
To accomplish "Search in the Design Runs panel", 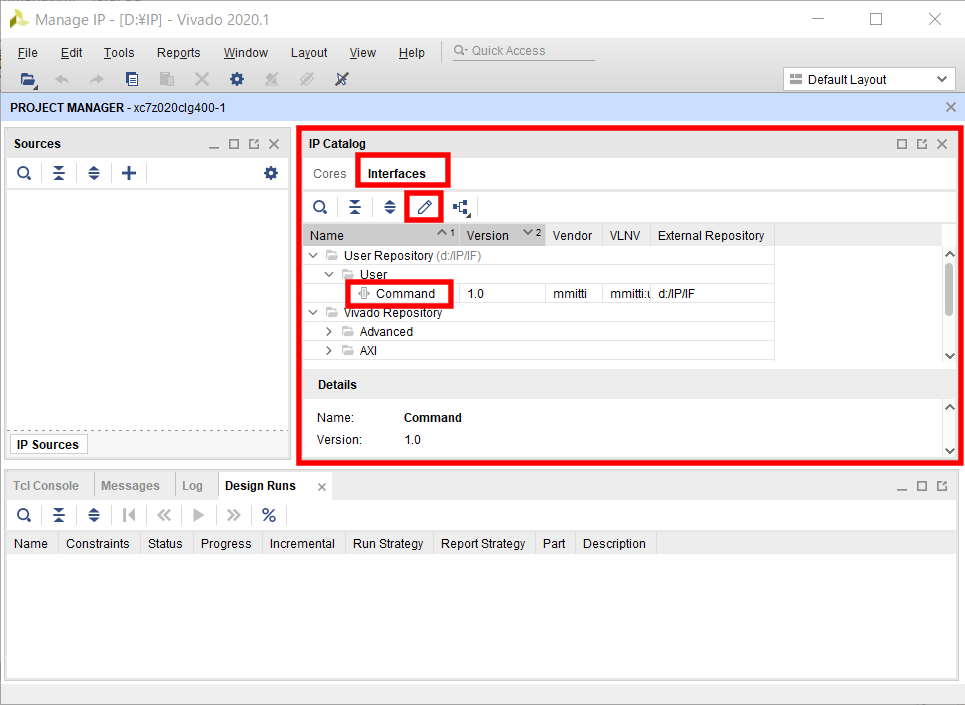I will pyautogui.click(x=24, y=516).
